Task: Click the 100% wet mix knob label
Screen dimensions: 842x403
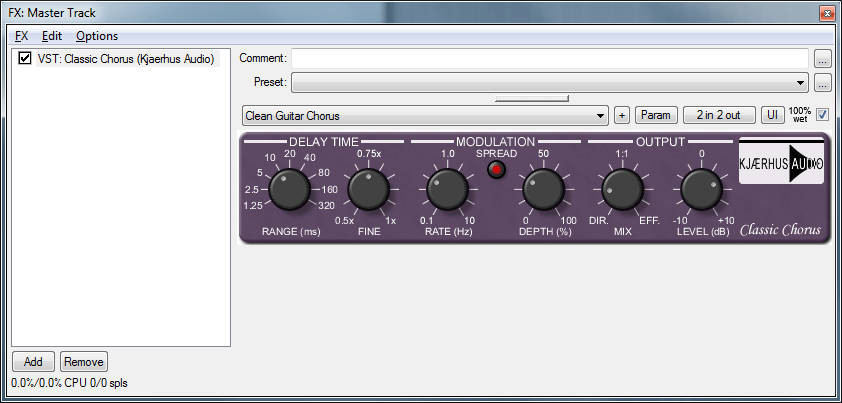Action: tap(800, 114)
